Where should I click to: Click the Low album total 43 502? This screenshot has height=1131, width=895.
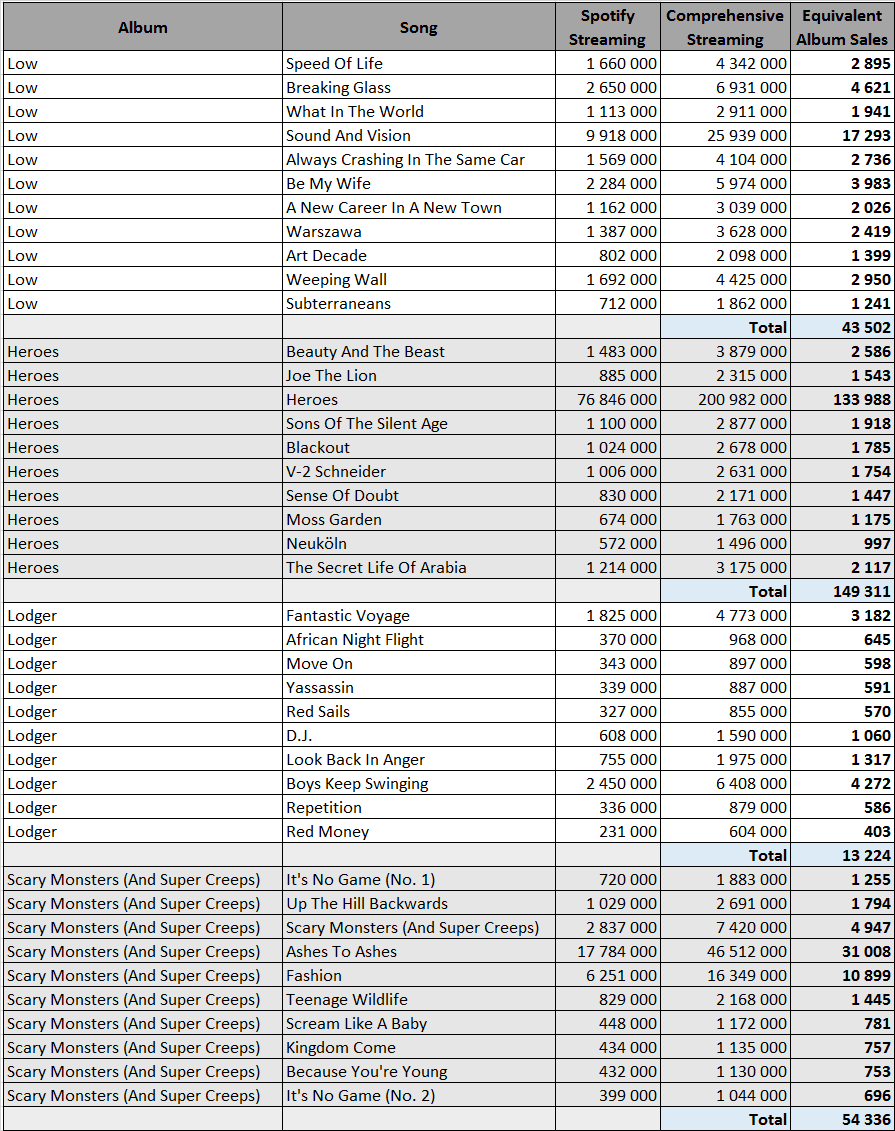[x=842, y=327]
